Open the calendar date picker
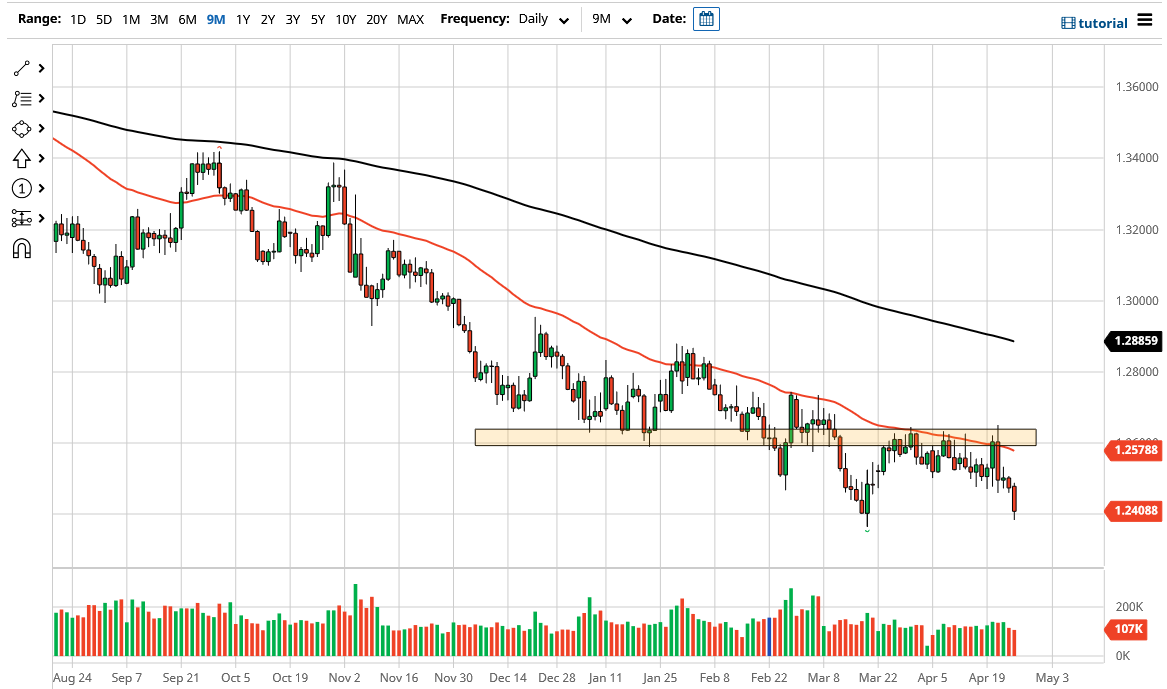 706,18
